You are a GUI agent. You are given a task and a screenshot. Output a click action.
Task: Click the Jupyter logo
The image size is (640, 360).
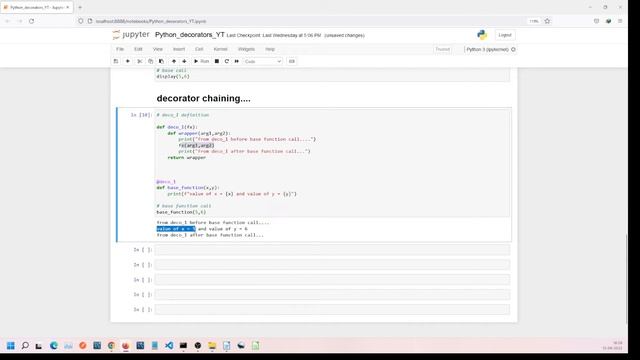pyautogui.click(x=131, y=35)
